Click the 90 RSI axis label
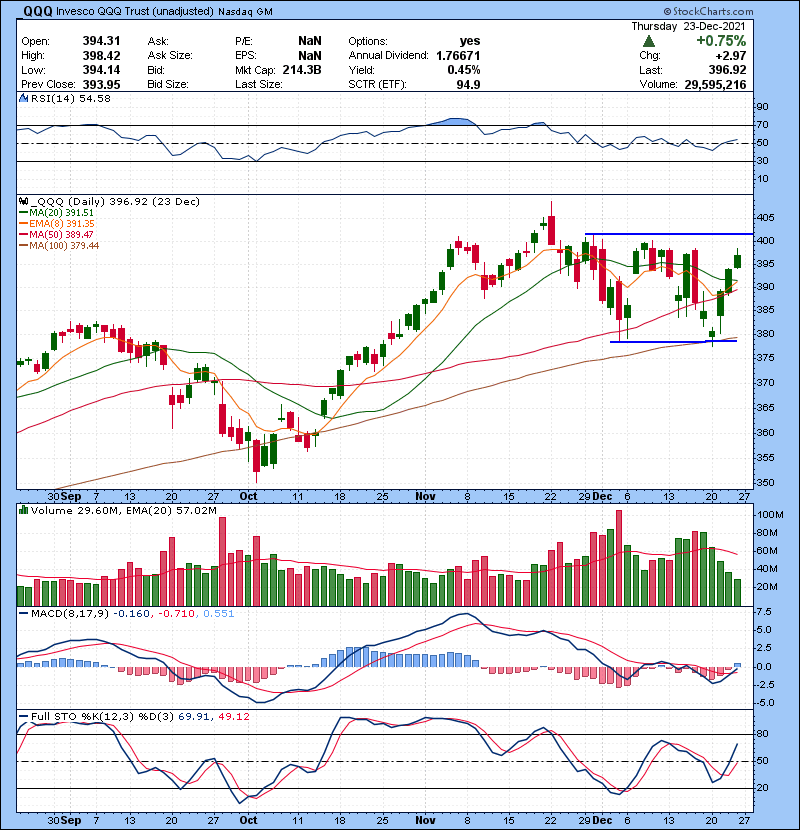The height and width of the screenshot is (830, 800). (762, 107)
